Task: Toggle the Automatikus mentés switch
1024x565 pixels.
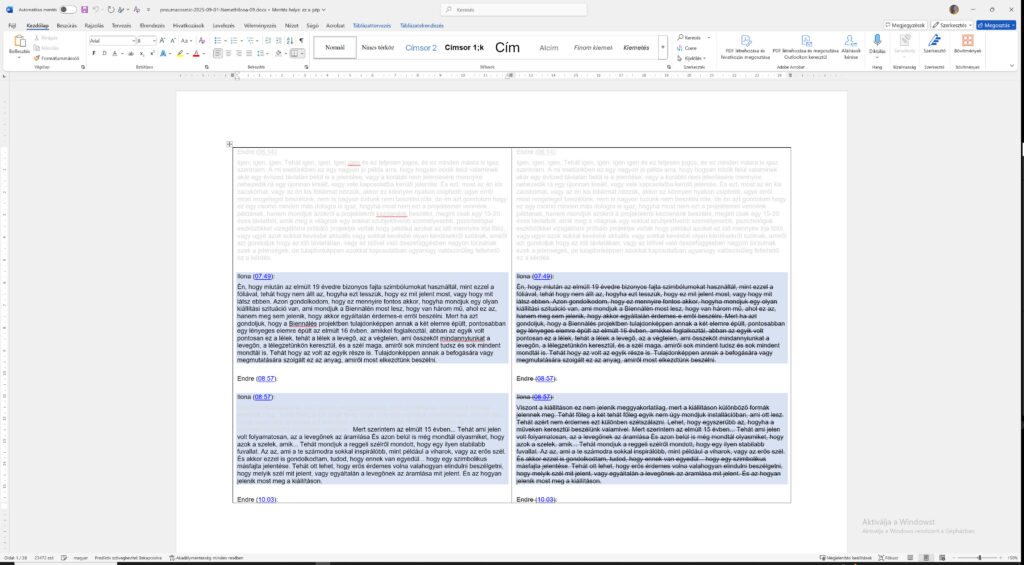Action: 66,9
